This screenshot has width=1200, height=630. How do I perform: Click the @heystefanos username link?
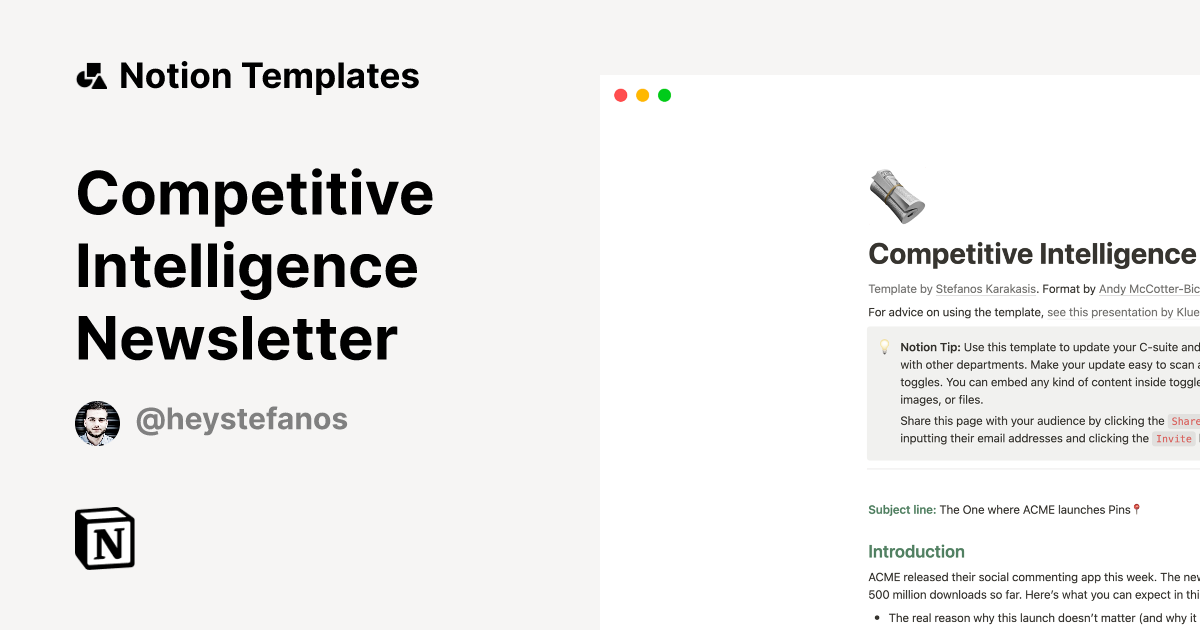[x=241, y=420]
